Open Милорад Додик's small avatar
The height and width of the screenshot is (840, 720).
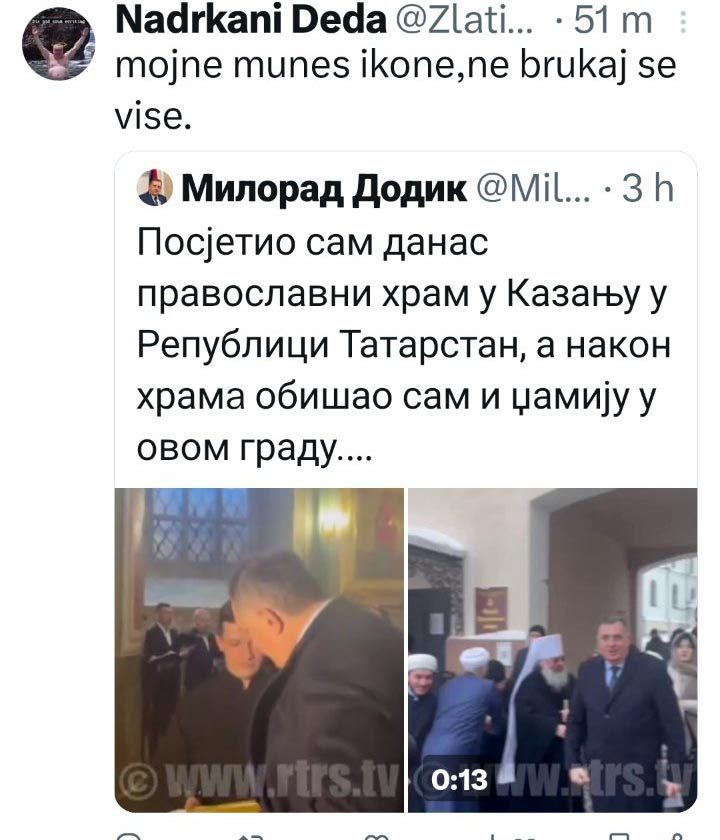(155, 188)
